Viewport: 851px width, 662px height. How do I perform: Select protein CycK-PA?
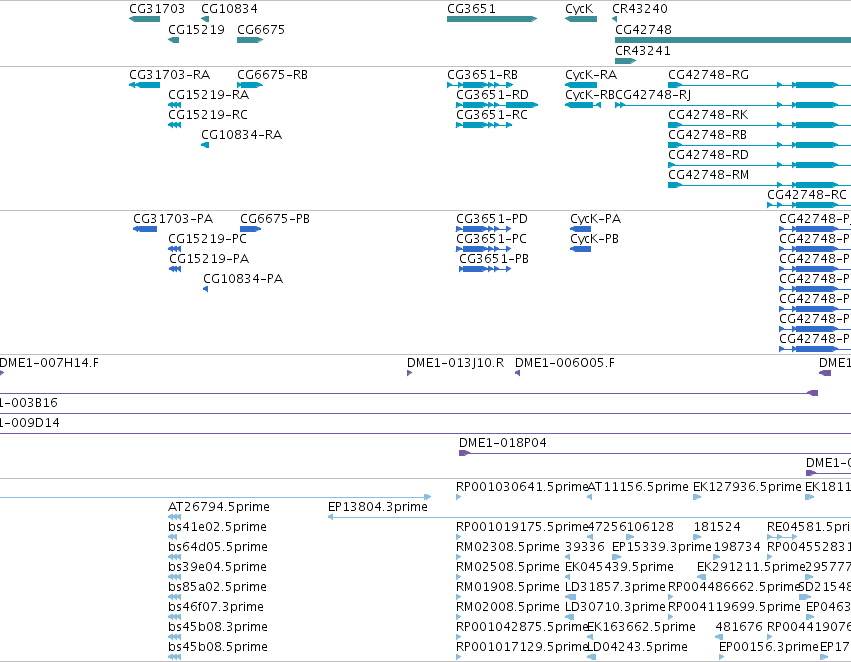click(595, 219)
